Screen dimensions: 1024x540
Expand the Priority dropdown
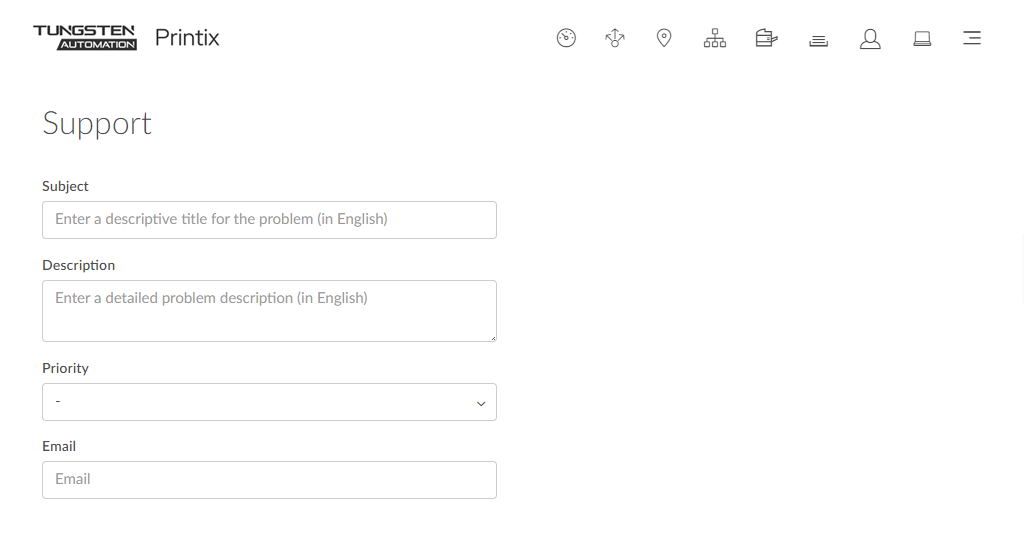[x=269, y=402]
